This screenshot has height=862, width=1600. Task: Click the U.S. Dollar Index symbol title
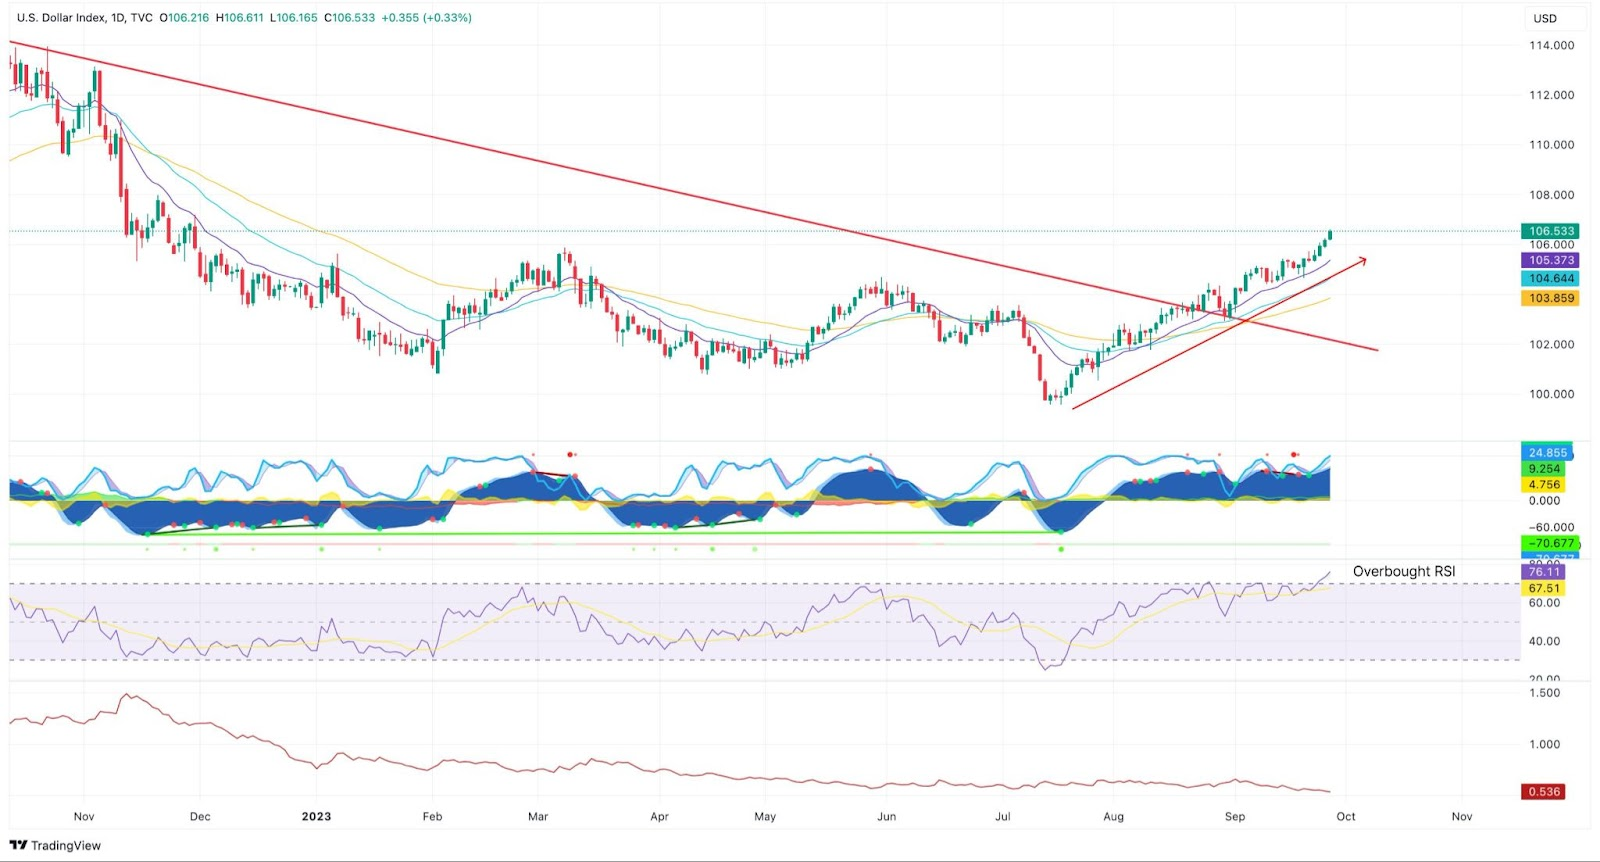click(x=63, y=18)
